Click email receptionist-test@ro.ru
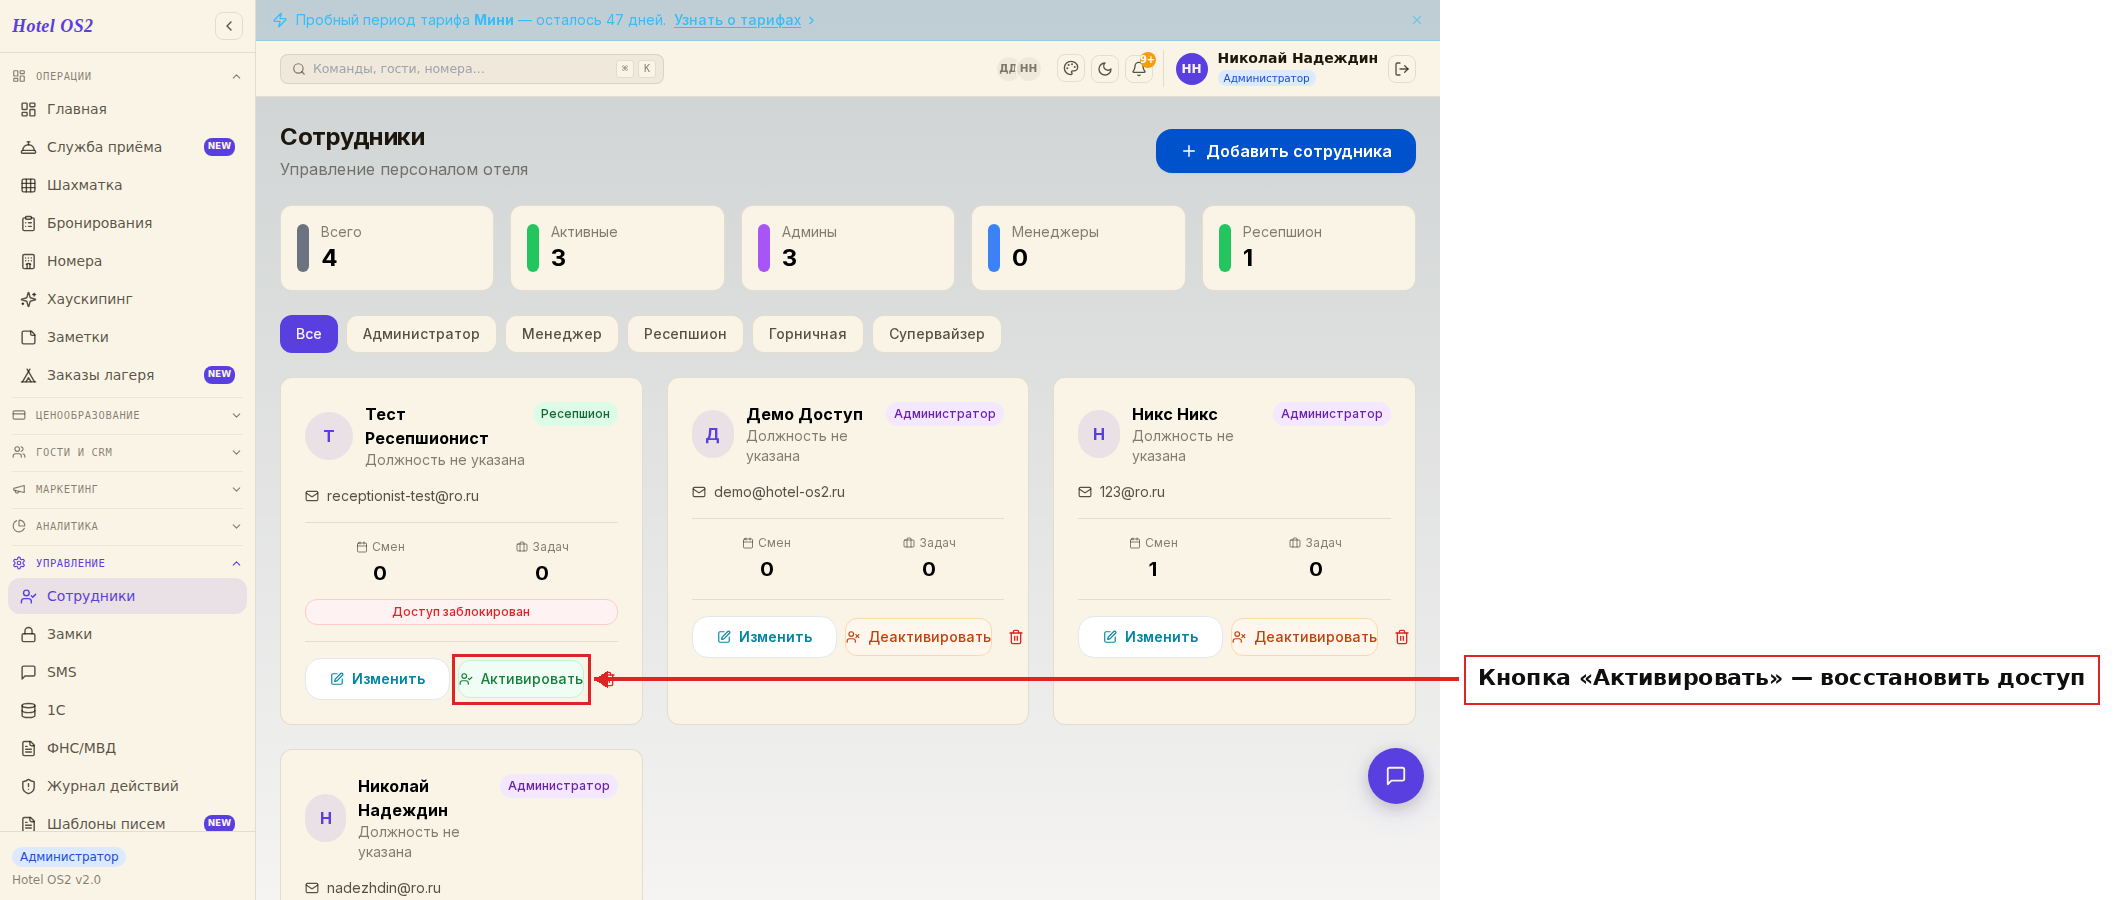This screenshot has width=2123, height=900. click(x=403, y=496)
